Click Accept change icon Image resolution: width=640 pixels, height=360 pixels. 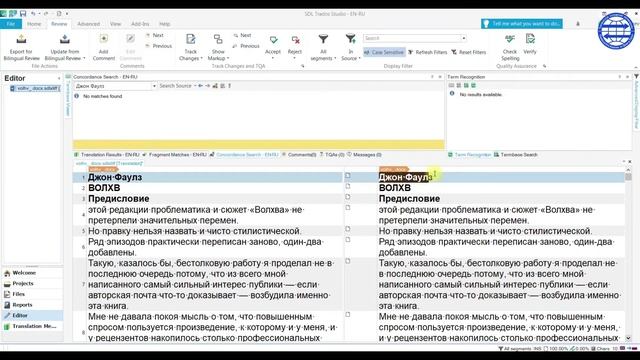tap(273, 40)
